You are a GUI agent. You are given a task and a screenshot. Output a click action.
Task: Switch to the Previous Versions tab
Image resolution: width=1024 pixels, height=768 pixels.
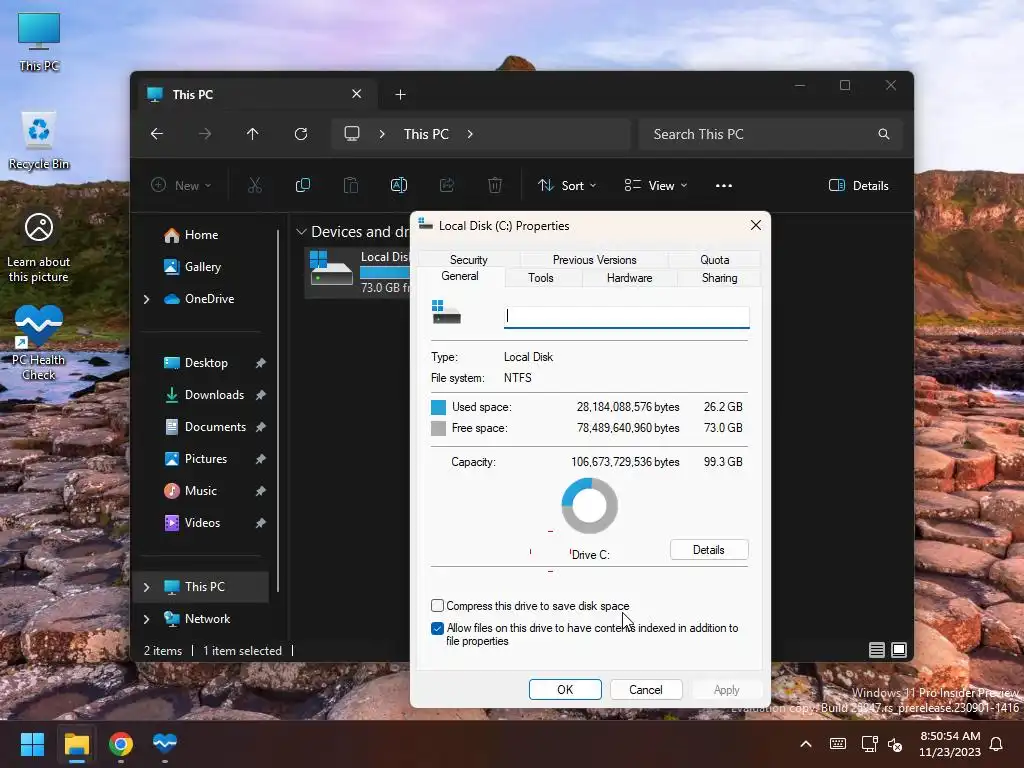[594, 259]
